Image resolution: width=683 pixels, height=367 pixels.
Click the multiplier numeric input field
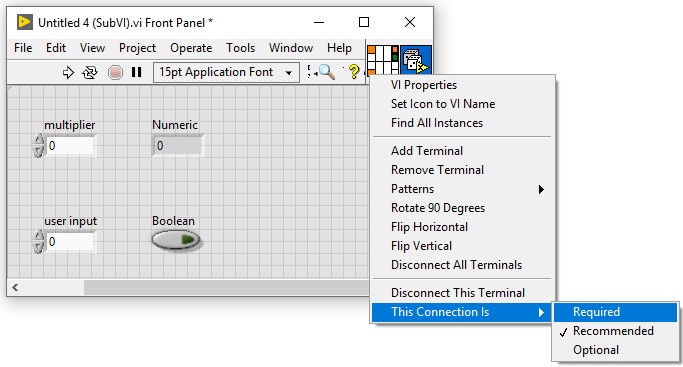[x=70, y=145]
